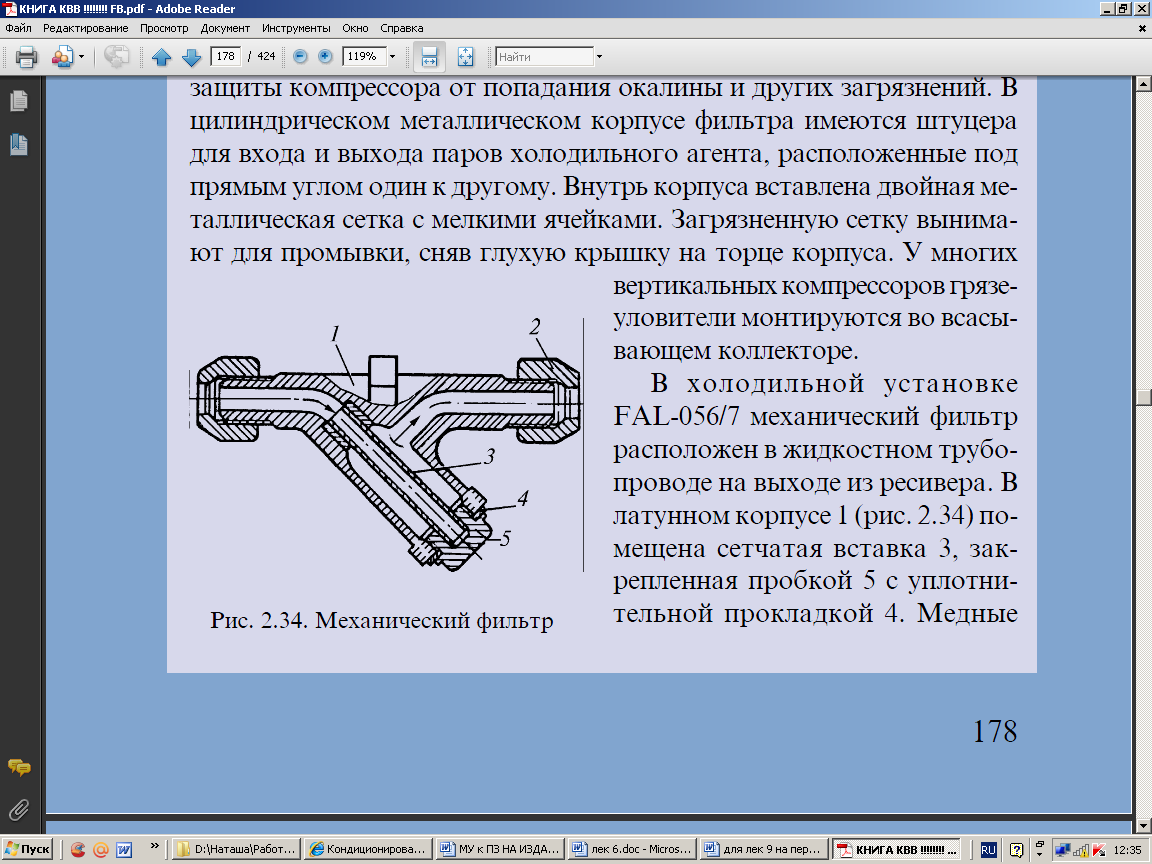The width and height of the screenshot is (1152, 864).
Task: Click the page number 178 on page
Action: coord(995,731)
